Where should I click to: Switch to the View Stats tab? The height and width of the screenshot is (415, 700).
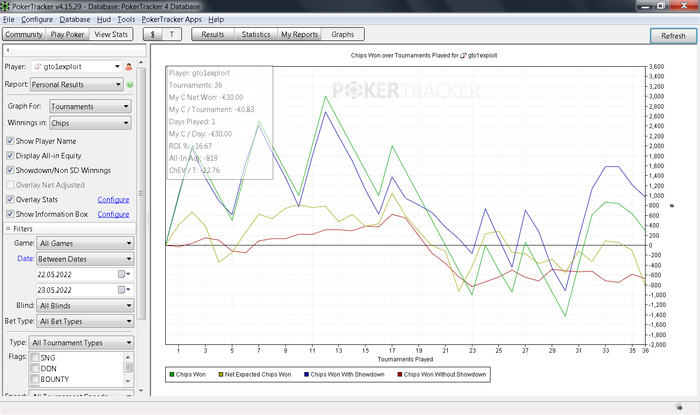111,34
